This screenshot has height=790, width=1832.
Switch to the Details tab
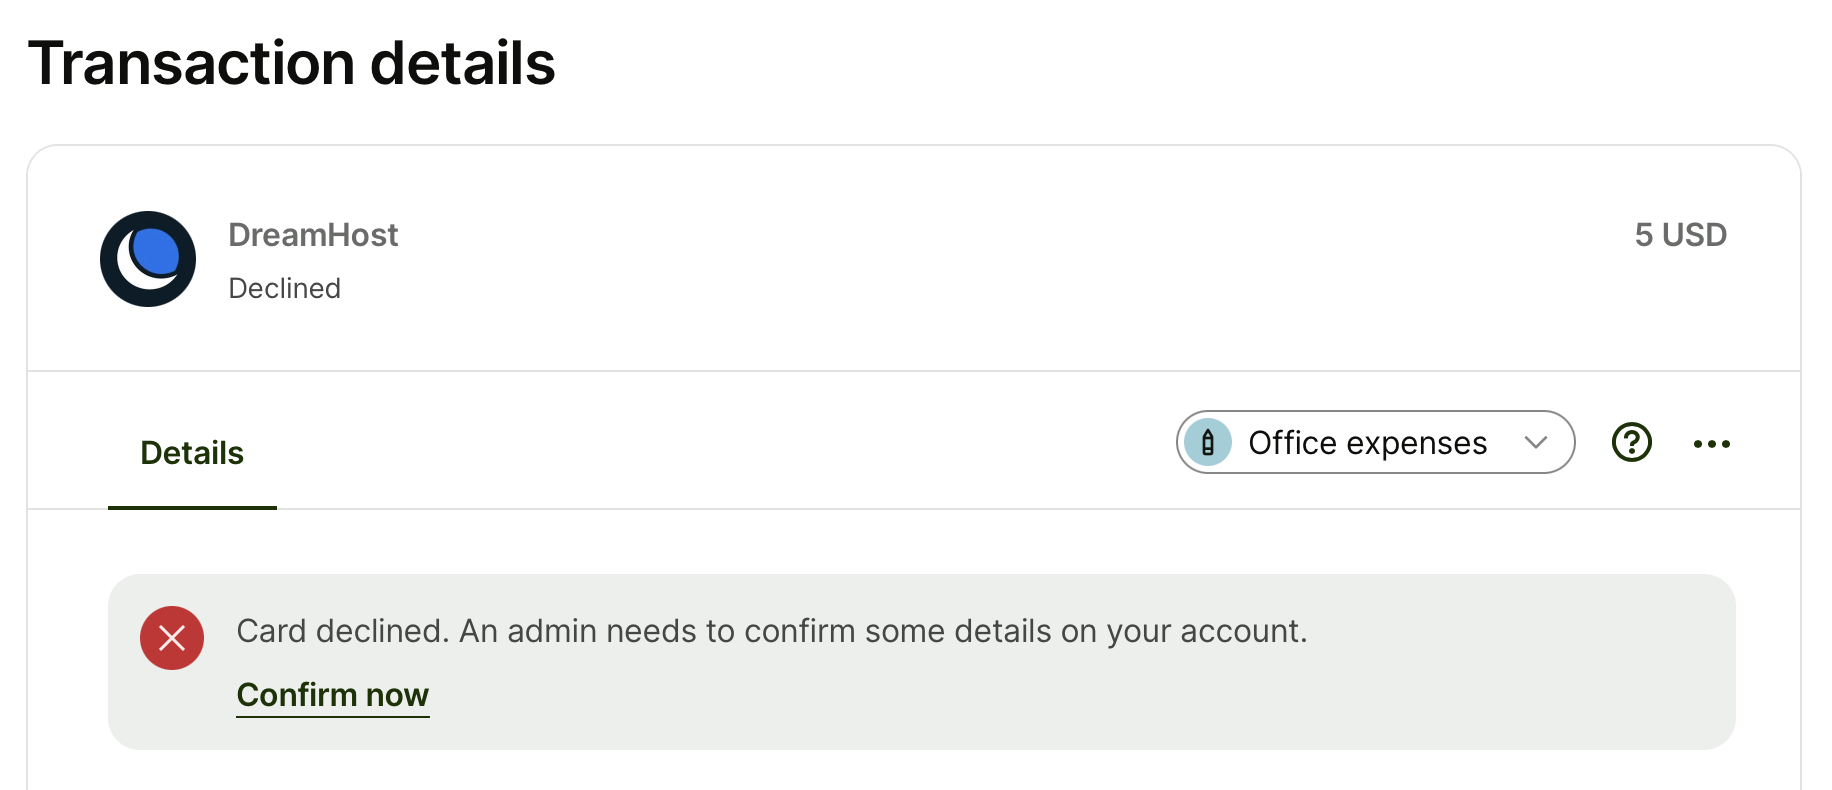point(192,453)
